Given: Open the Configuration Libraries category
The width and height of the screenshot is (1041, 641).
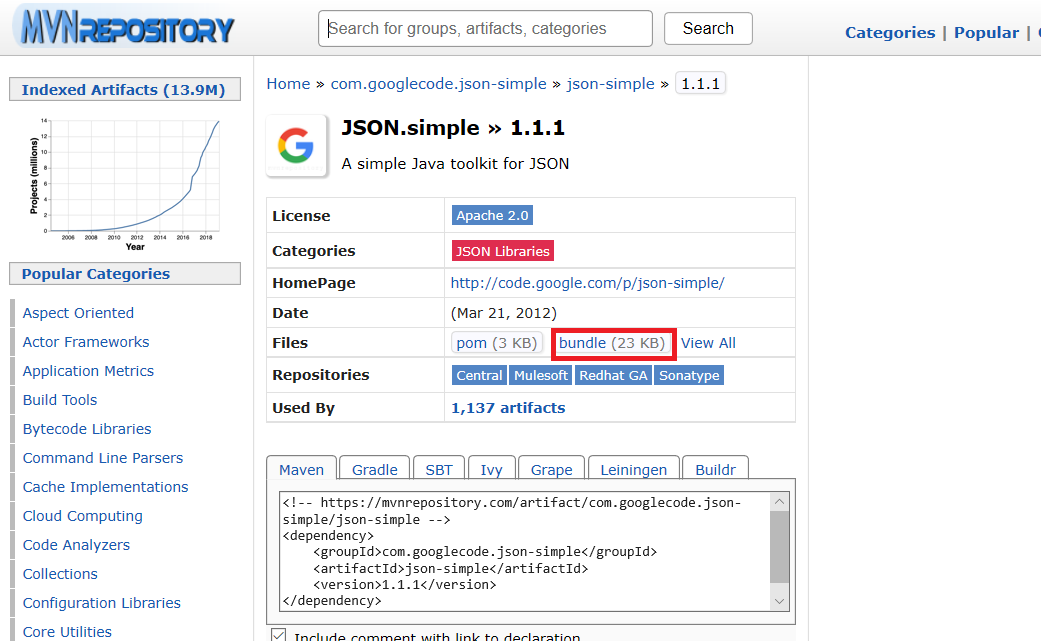Looking at the screenshot, I should pos(102,603).
